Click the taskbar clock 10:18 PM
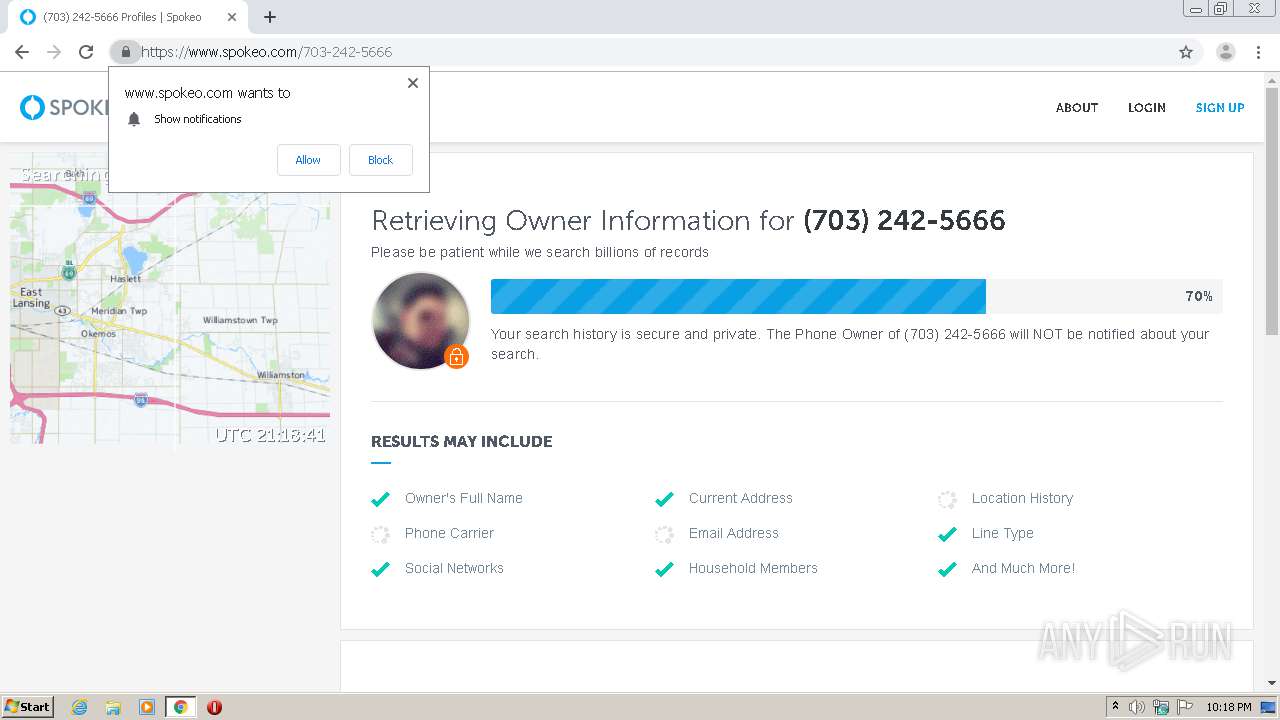Screen dimensions: 1280x720 tap(1229, 707)
